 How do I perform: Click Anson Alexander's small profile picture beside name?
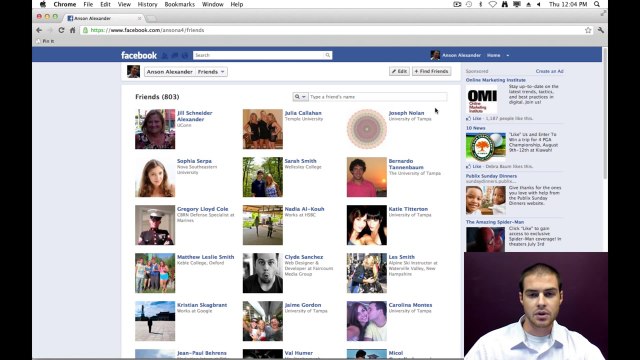pyautogui.click(x=133, y=71)
